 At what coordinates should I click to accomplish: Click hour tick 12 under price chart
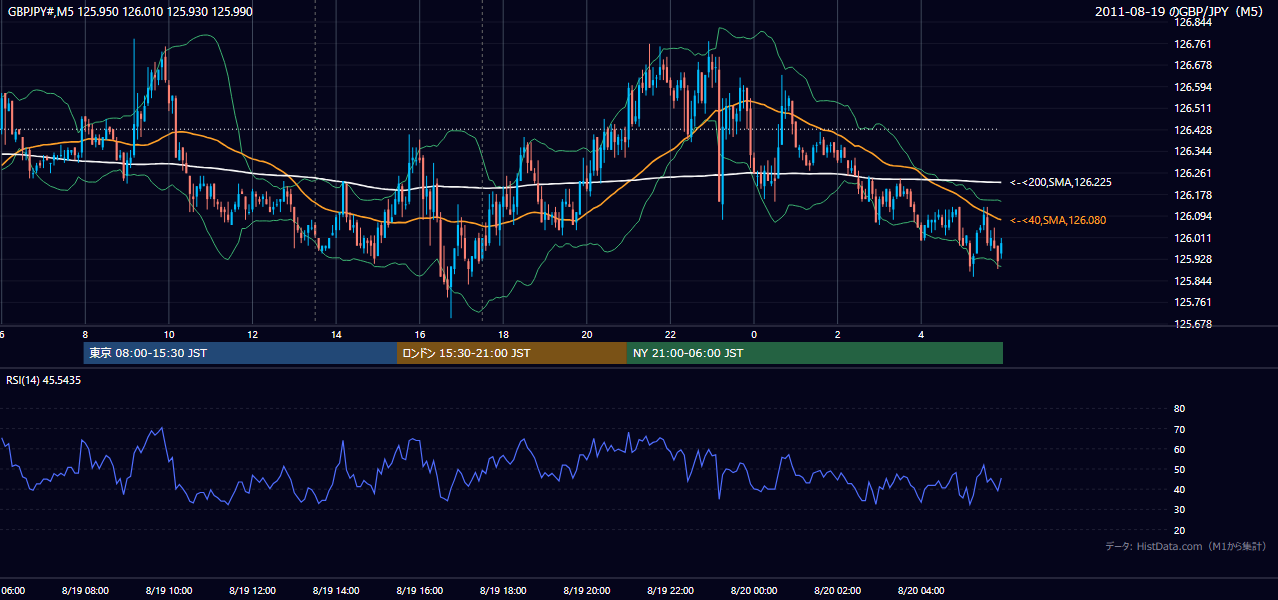[x=252, y=335]
